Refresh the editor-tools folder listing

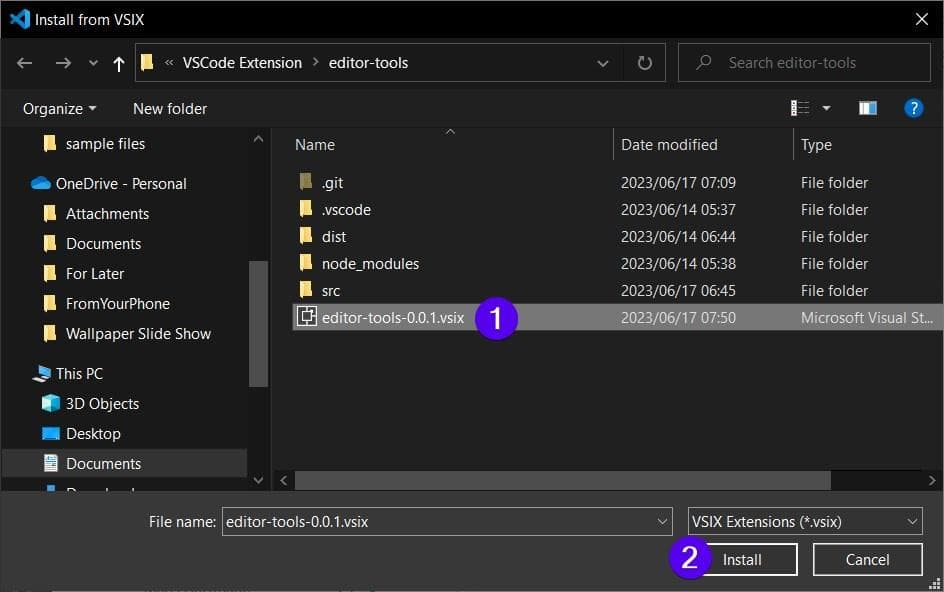pos(644,63)
